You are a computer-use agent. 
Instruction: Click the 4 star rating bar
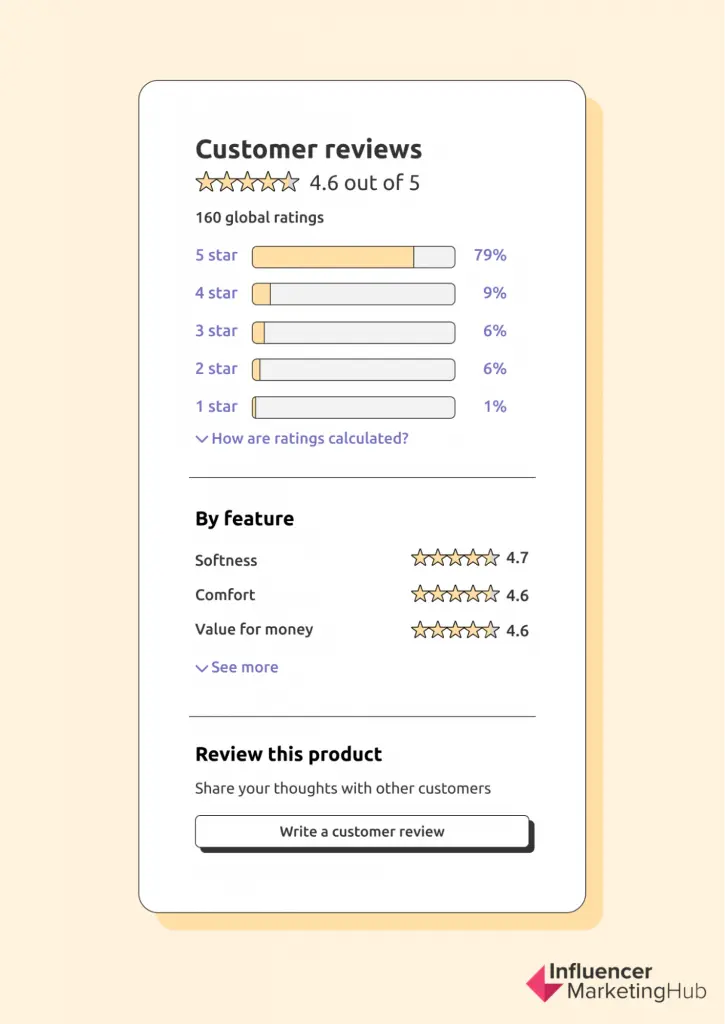[x=353, y=294]
